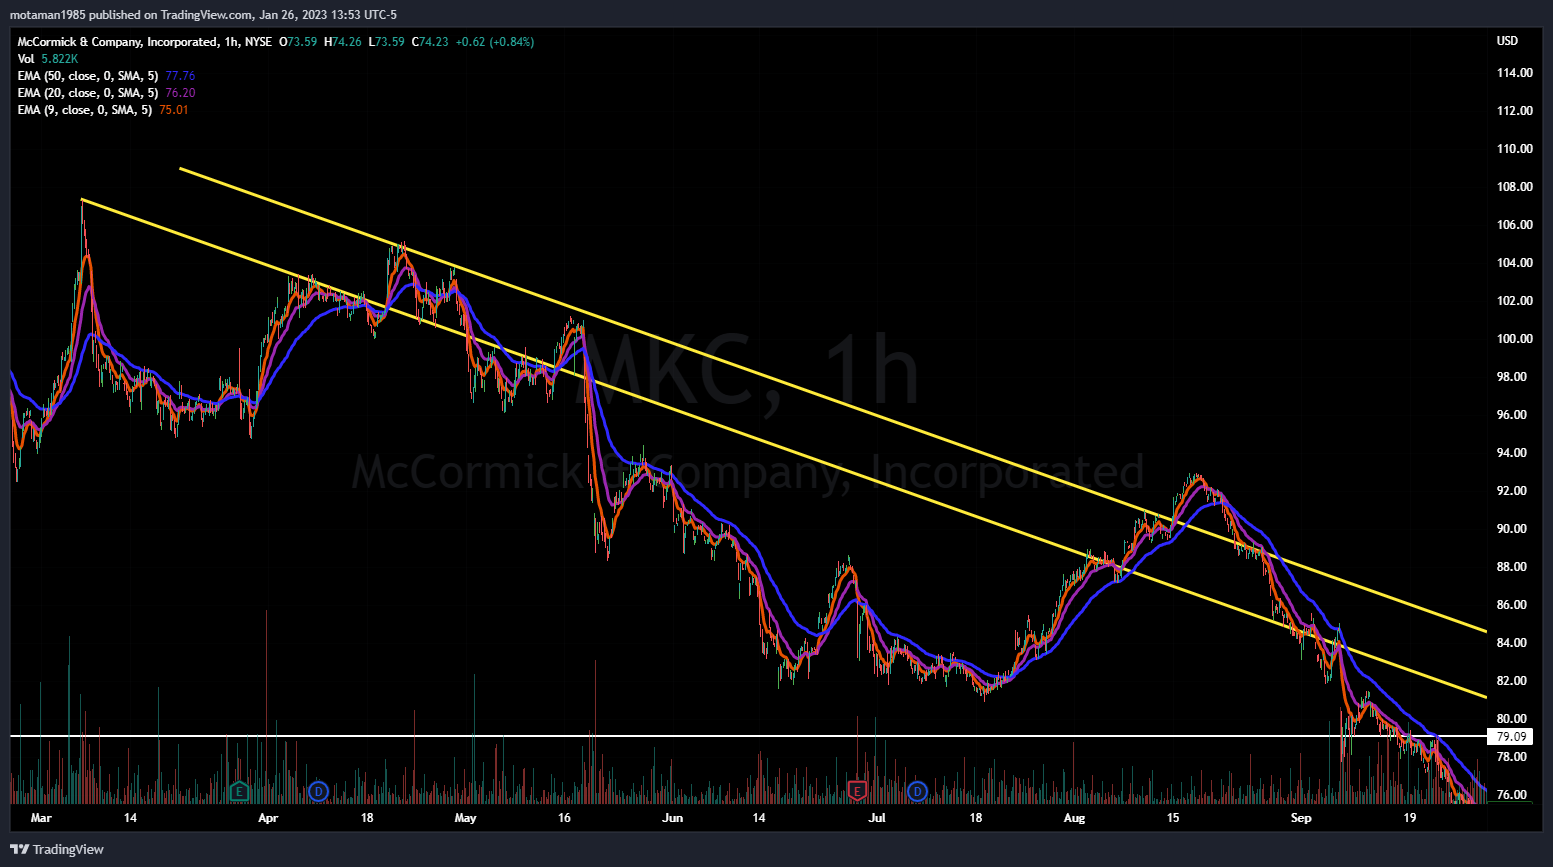The width and height of the screenshot is (1553, 867).
Task: Click the Sep label on time axis
Action: coord(1301,818)
